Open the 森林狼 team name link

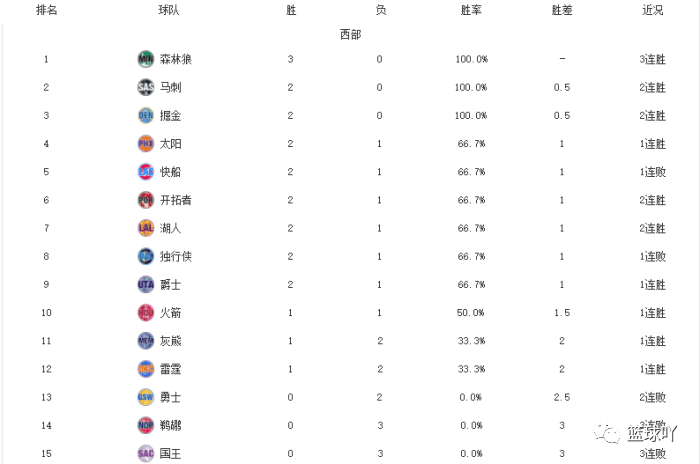coord(176,59)
